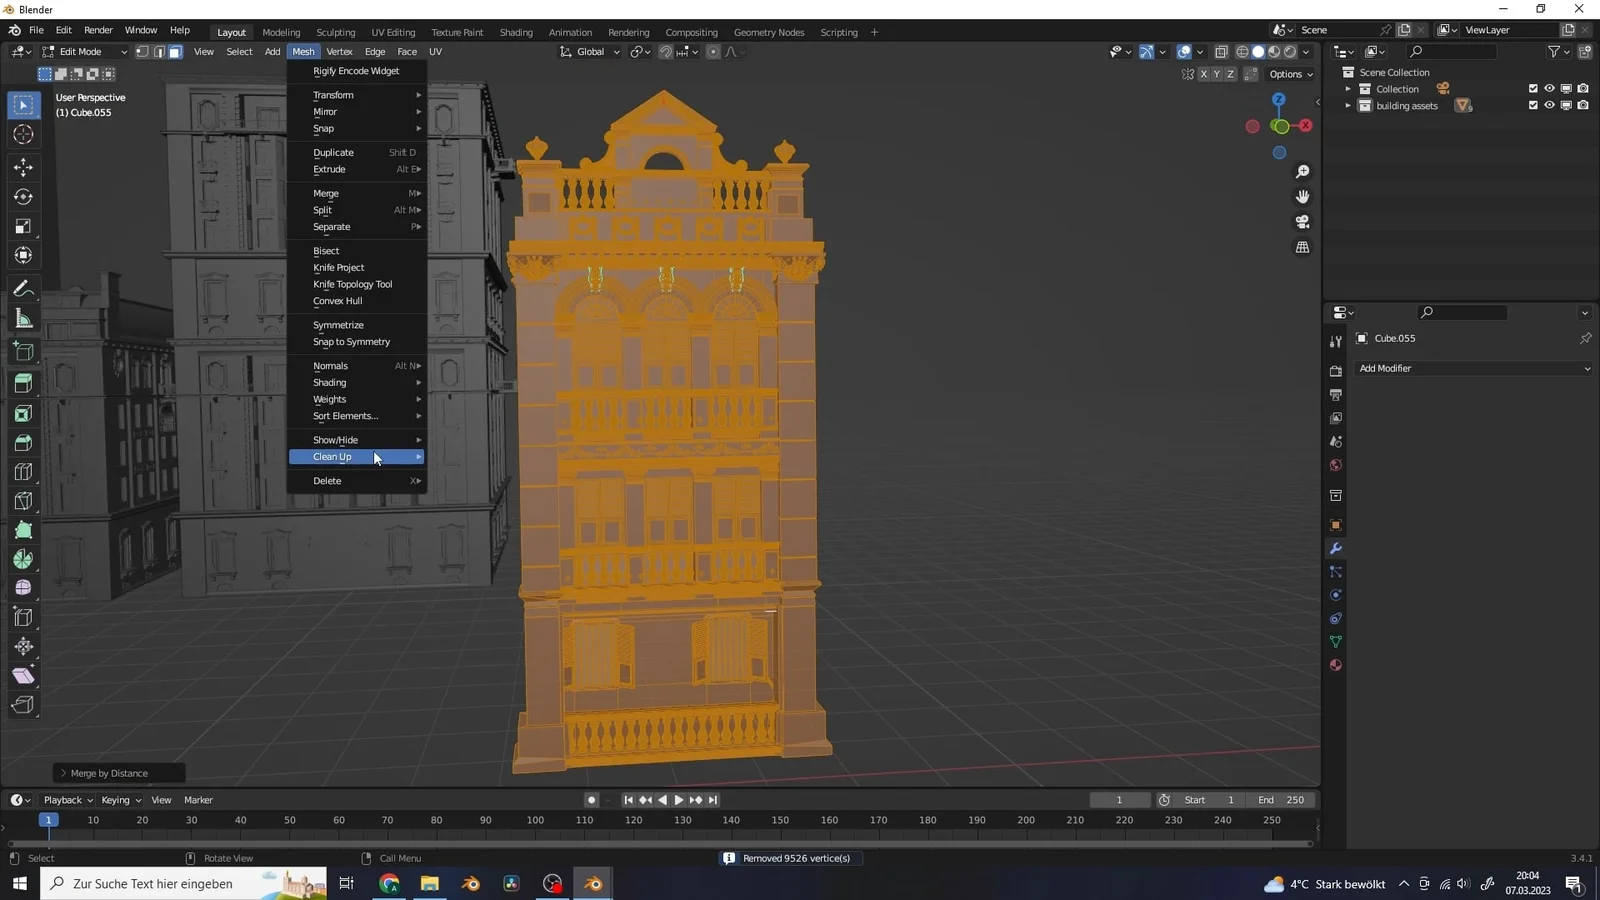
Task: Select the Loop Cut tool
Action: point(23,471)
